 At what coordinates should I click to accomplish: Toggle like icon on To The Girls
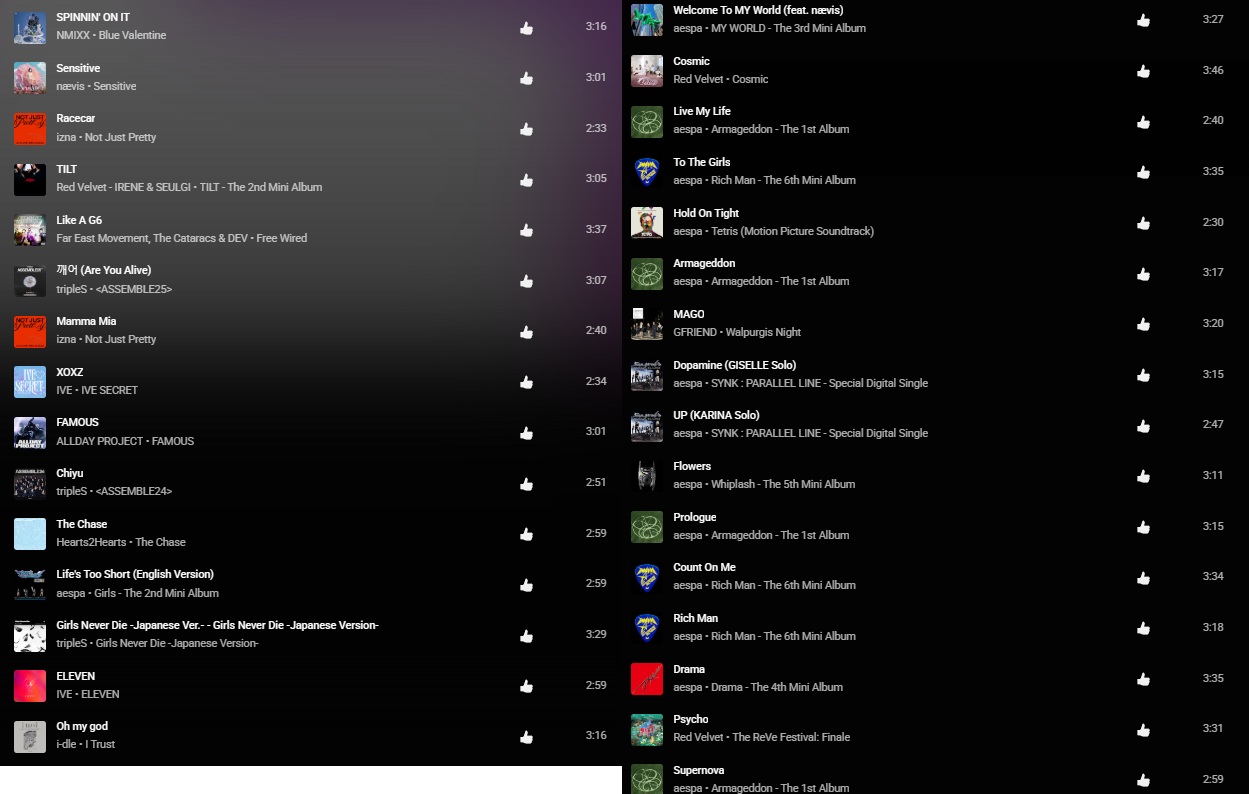(1143, 172)
